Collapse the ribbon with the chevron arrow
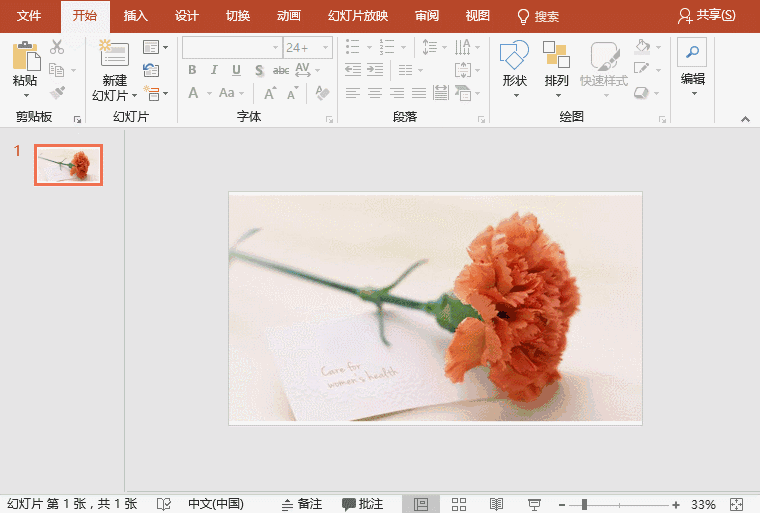This screenshot has height=513, width=760. coord(745,118)
